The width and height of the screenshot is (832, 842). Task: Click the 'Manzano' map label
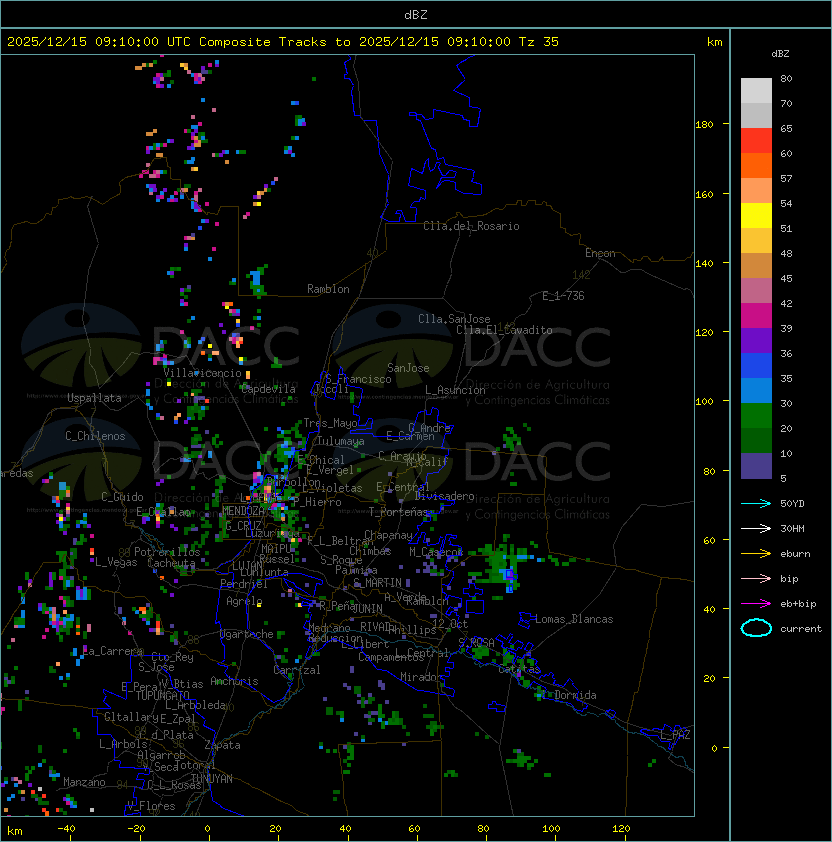pos(84,782)
